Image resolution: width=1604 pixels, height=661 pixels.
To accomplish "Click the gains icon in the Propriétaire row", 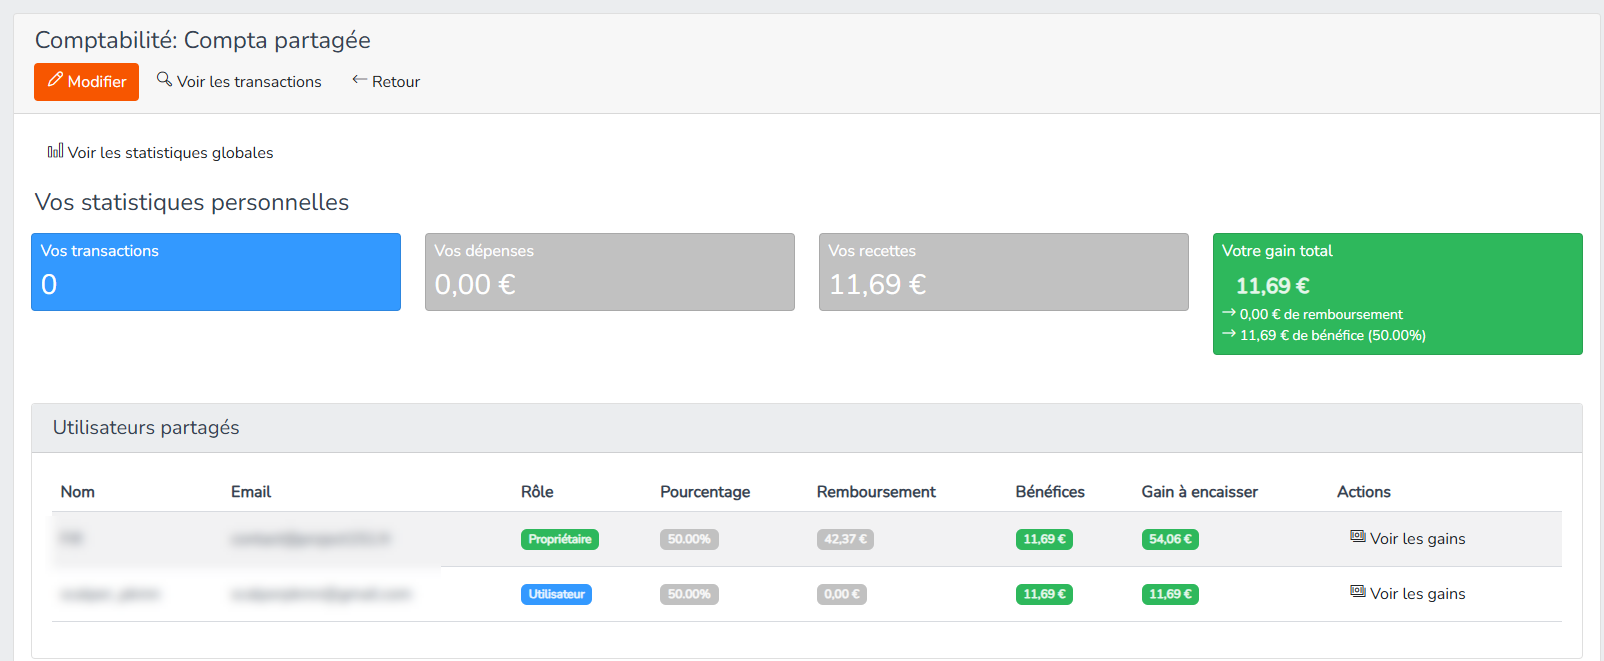I will [1357, 537].
